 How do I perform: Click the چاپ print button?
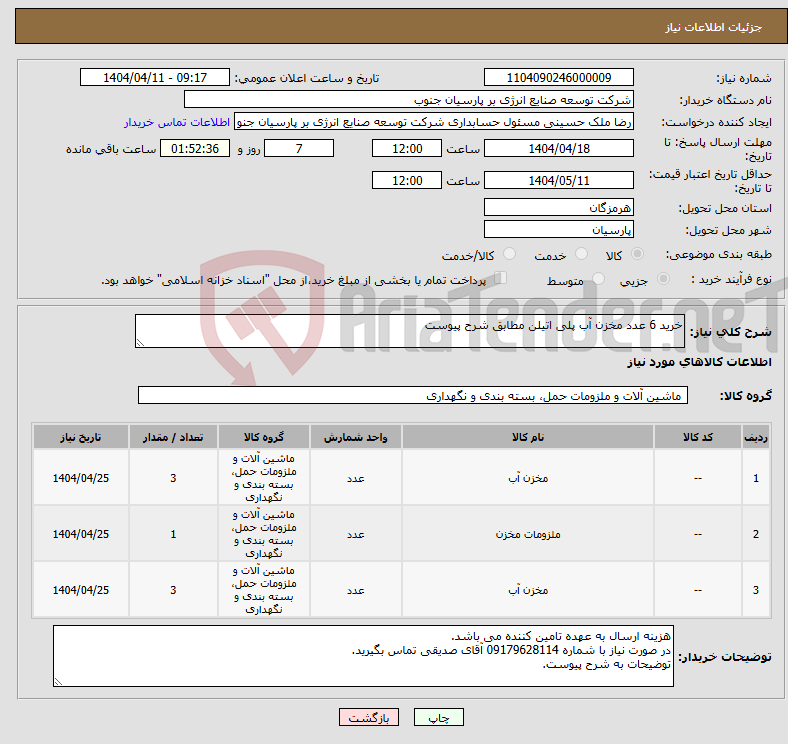point(438,717)
